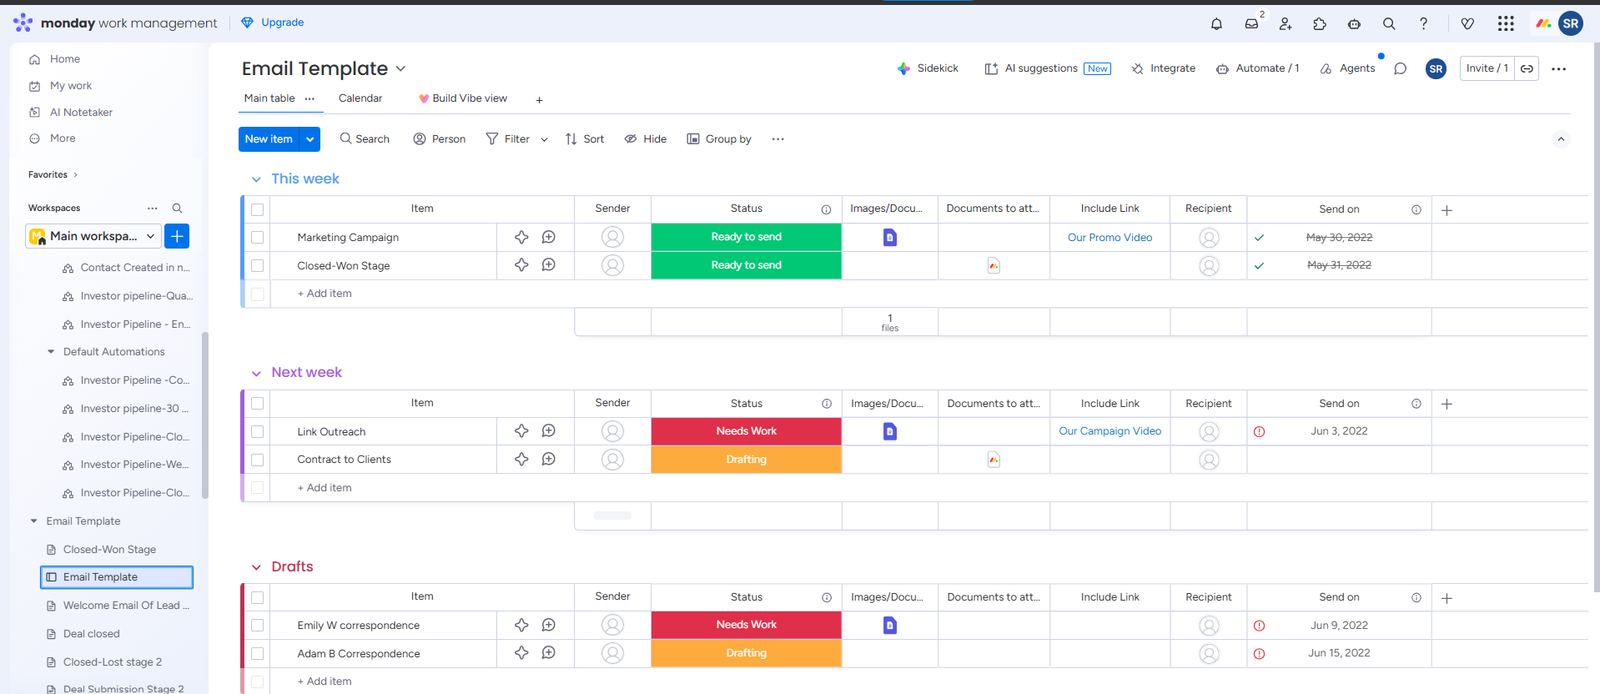Add new workspace item with blue plus
Screen dimensions: 1600x694
click(x=177, y=236)
